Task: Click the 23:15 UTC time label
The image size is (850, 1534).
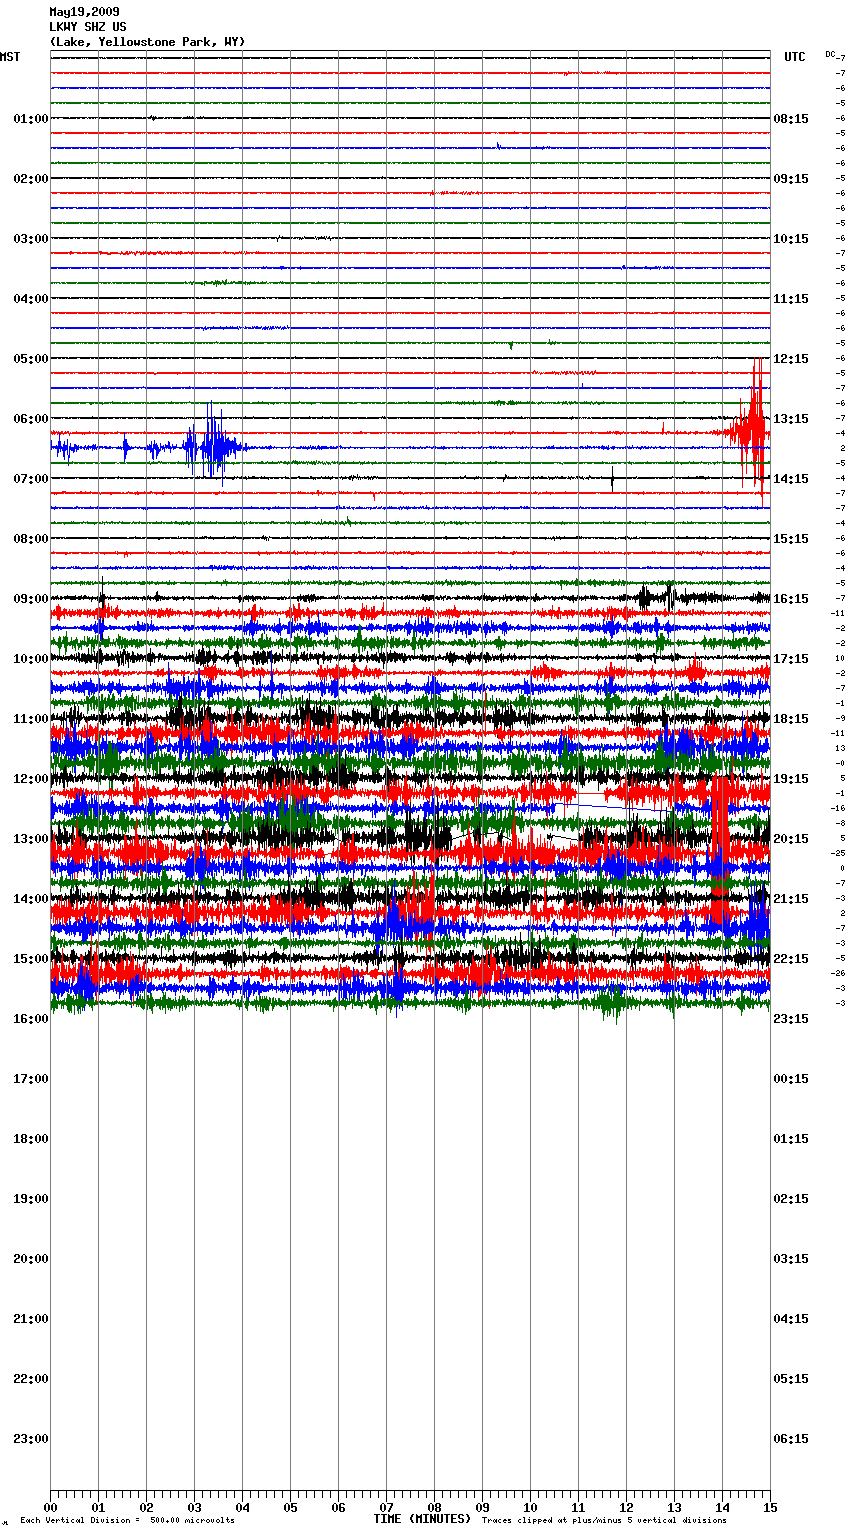Action: tap(791, 1019)
